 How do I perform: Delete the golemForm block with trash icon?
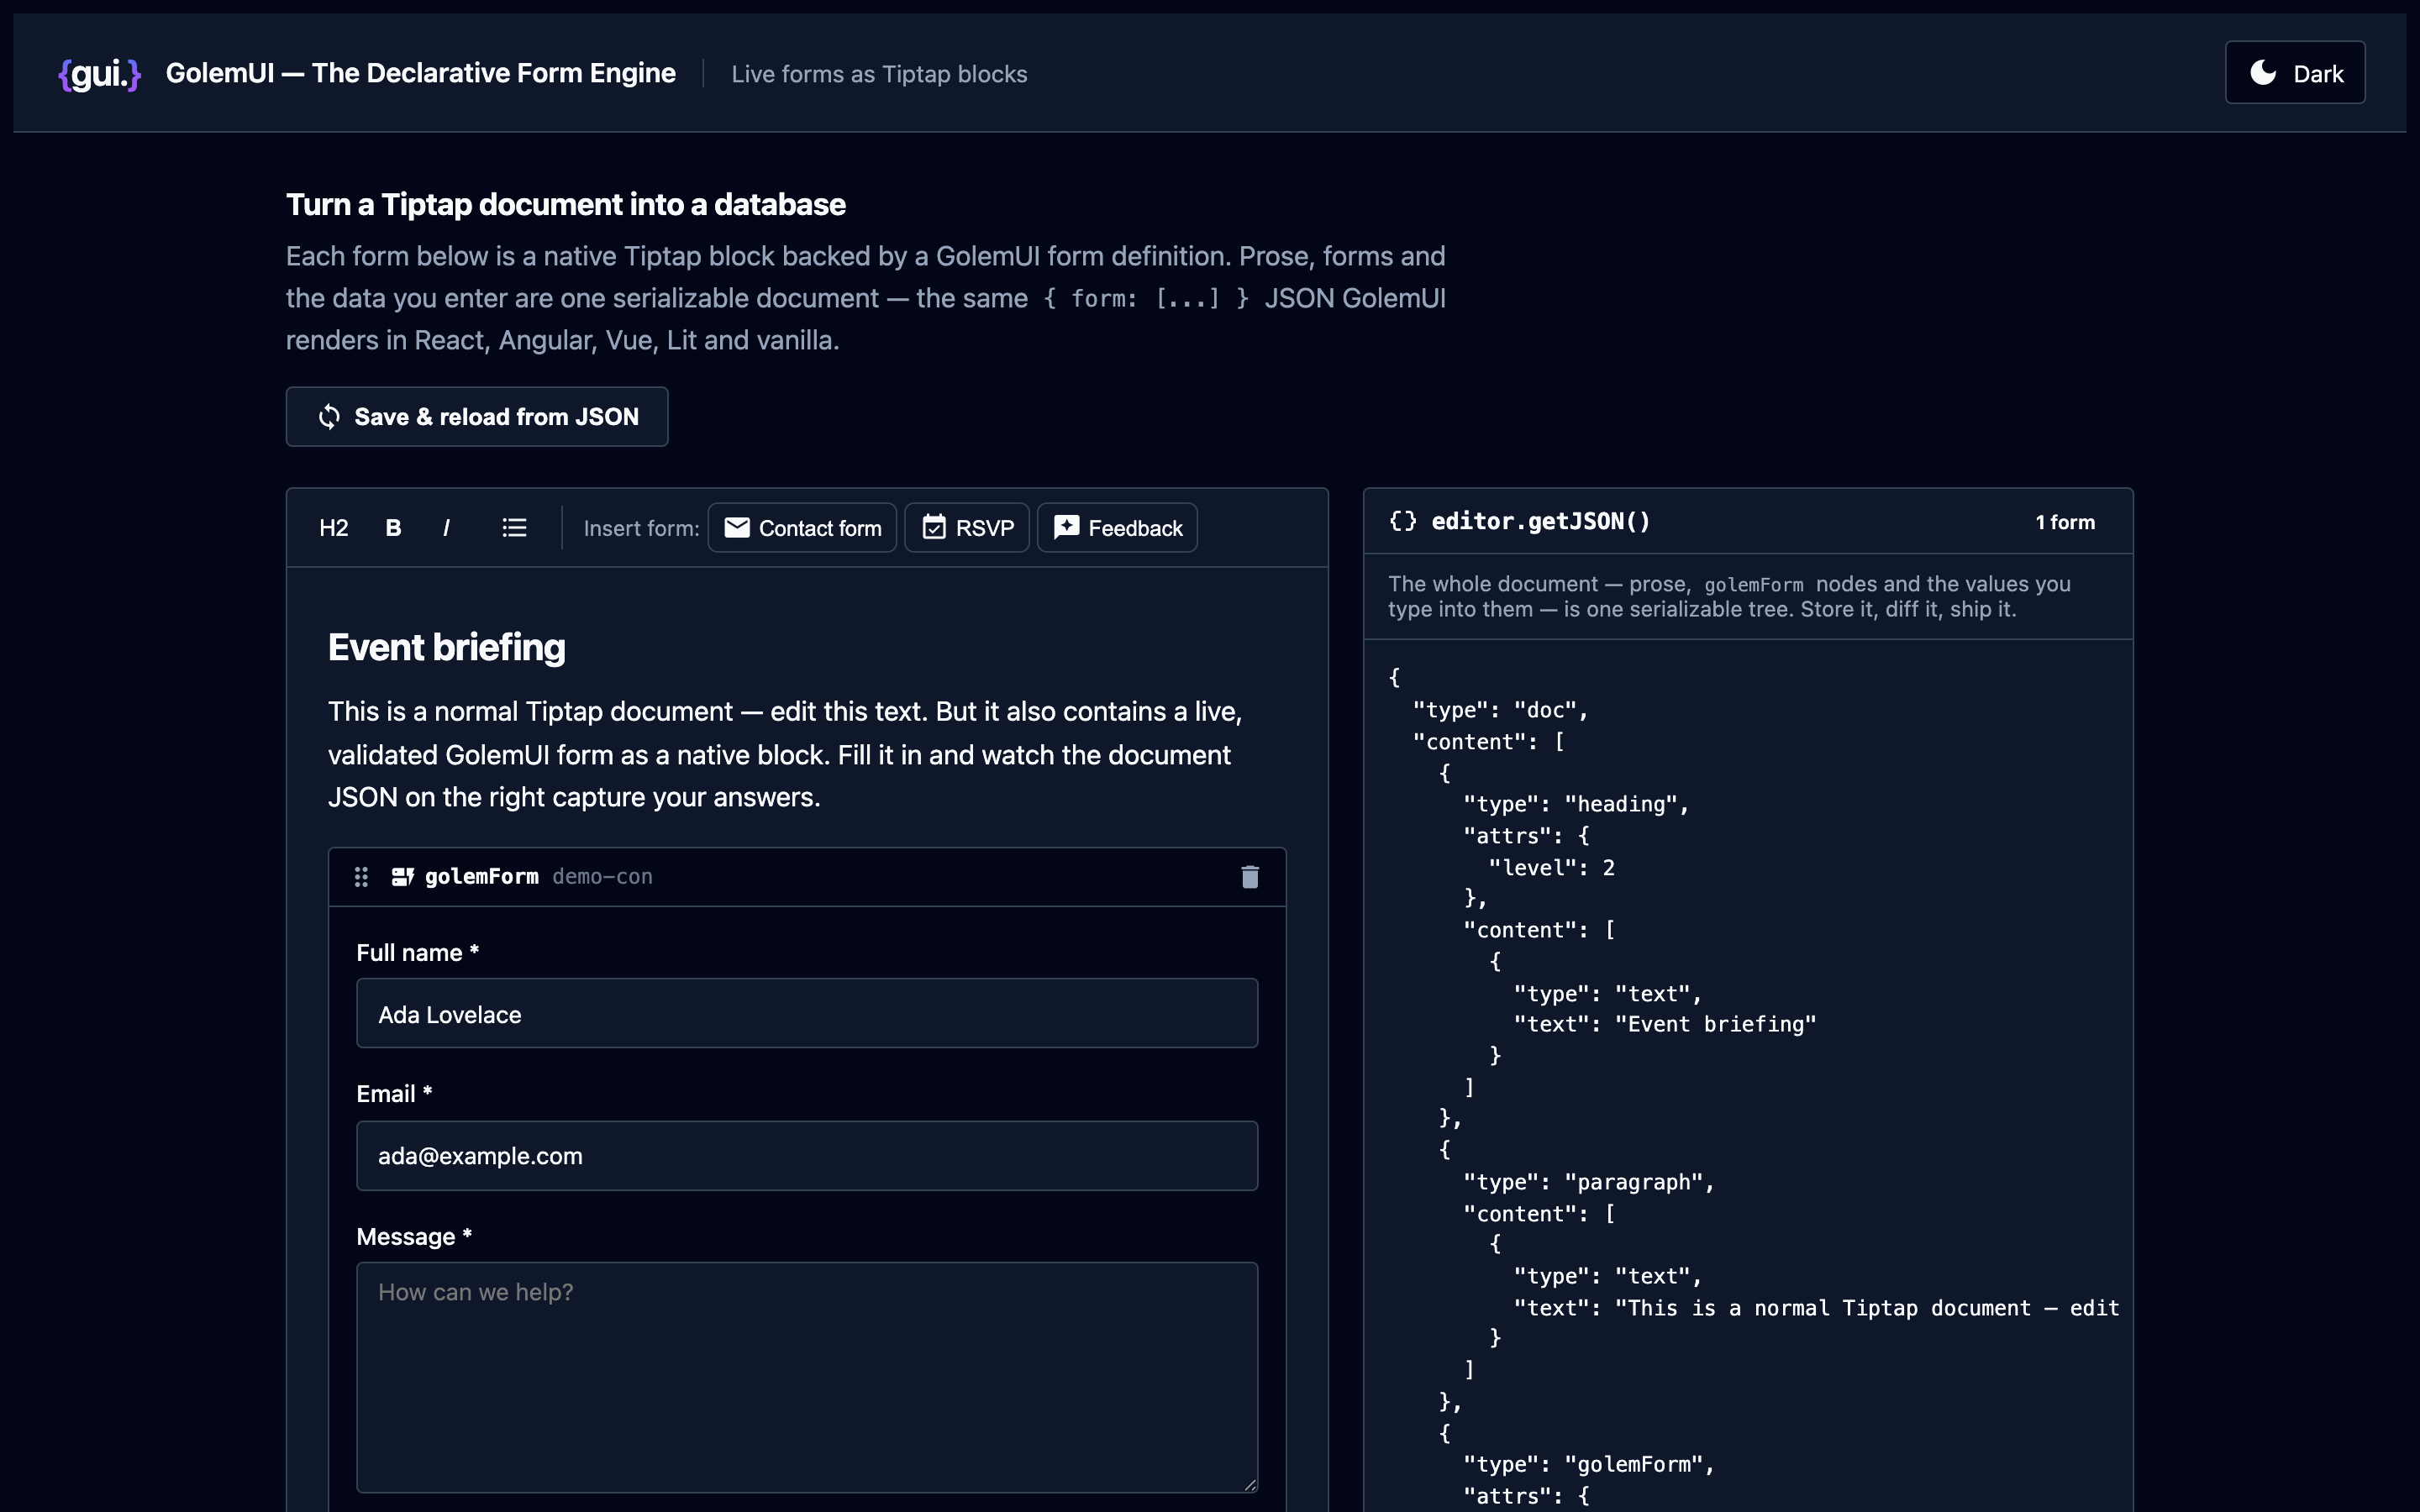[x=1250, y=877]
